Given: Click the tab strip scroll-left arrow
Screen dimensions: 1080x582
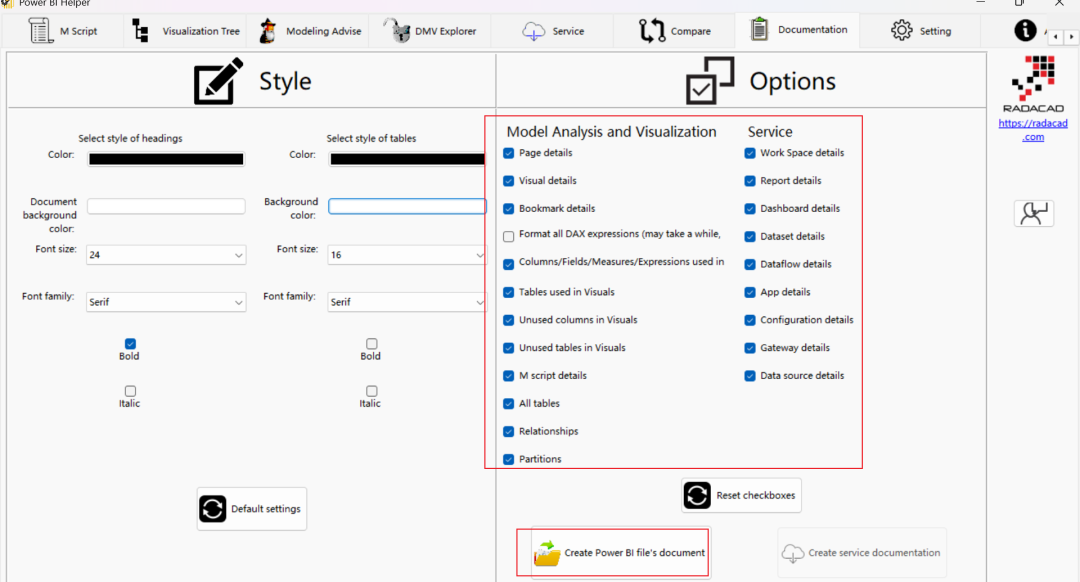Looking at the screenshot, I should click(x=1056, y=37).
